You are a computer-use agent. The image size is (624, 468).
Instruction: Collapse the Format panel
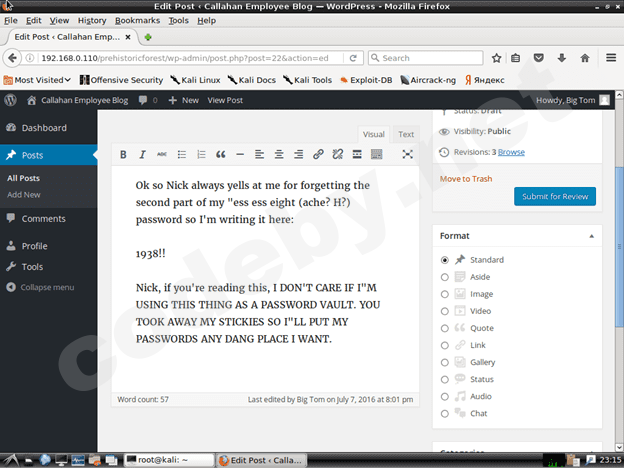(591, 236)
